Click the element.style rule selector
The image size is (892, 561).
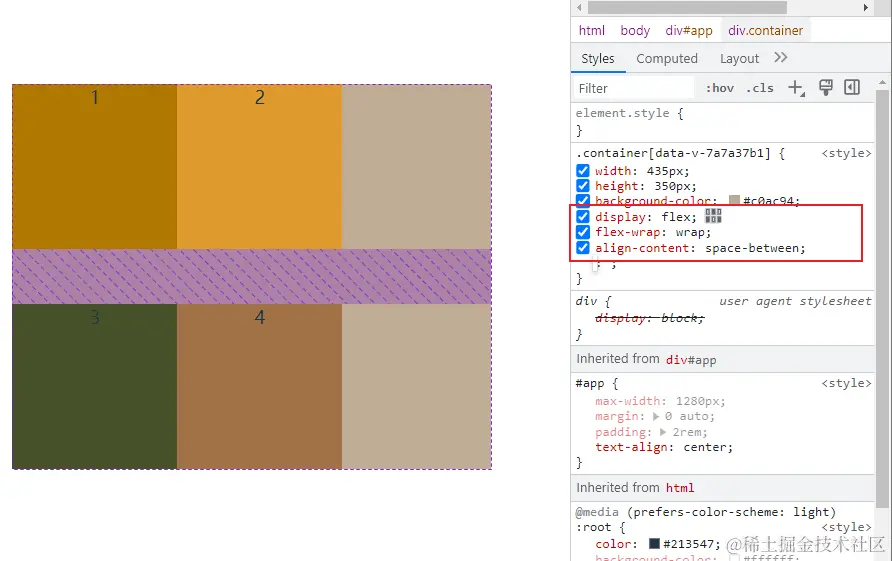click(x=623, y=113)
